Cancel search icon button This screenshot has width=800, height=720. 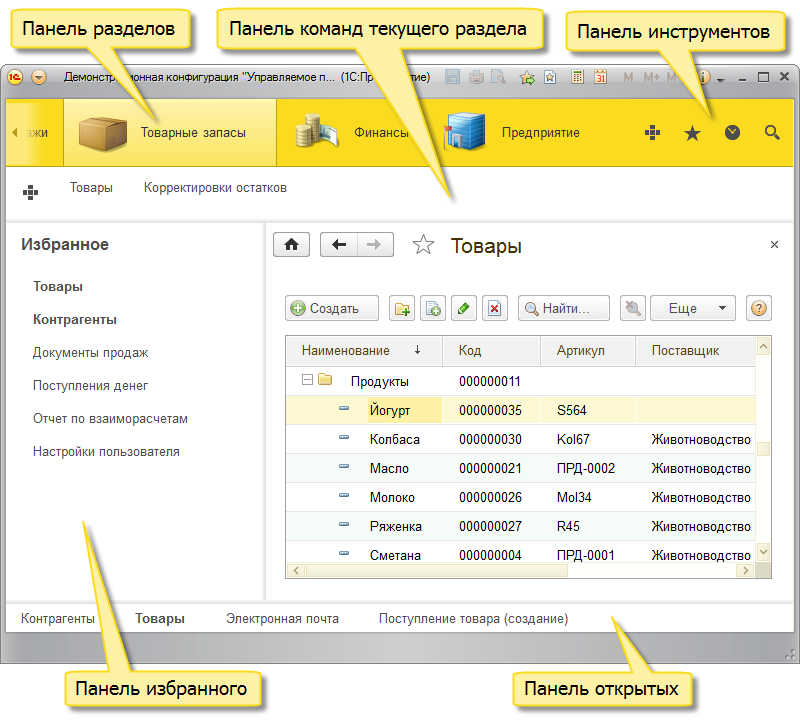pyautogui.click(x=633, y=308)
